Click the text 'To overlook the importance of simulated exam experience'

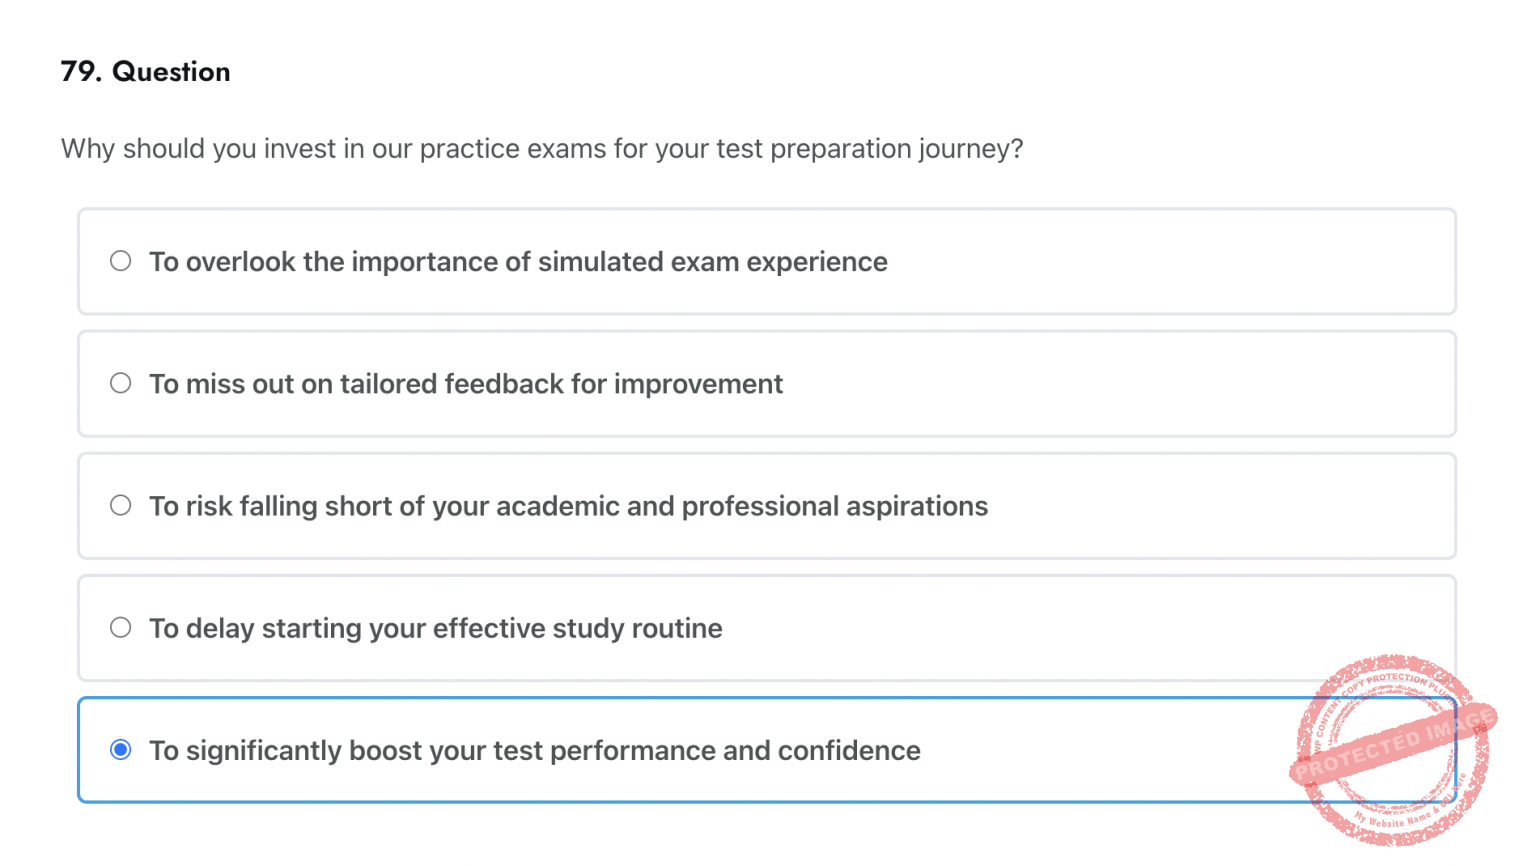(x=518, y=262)
